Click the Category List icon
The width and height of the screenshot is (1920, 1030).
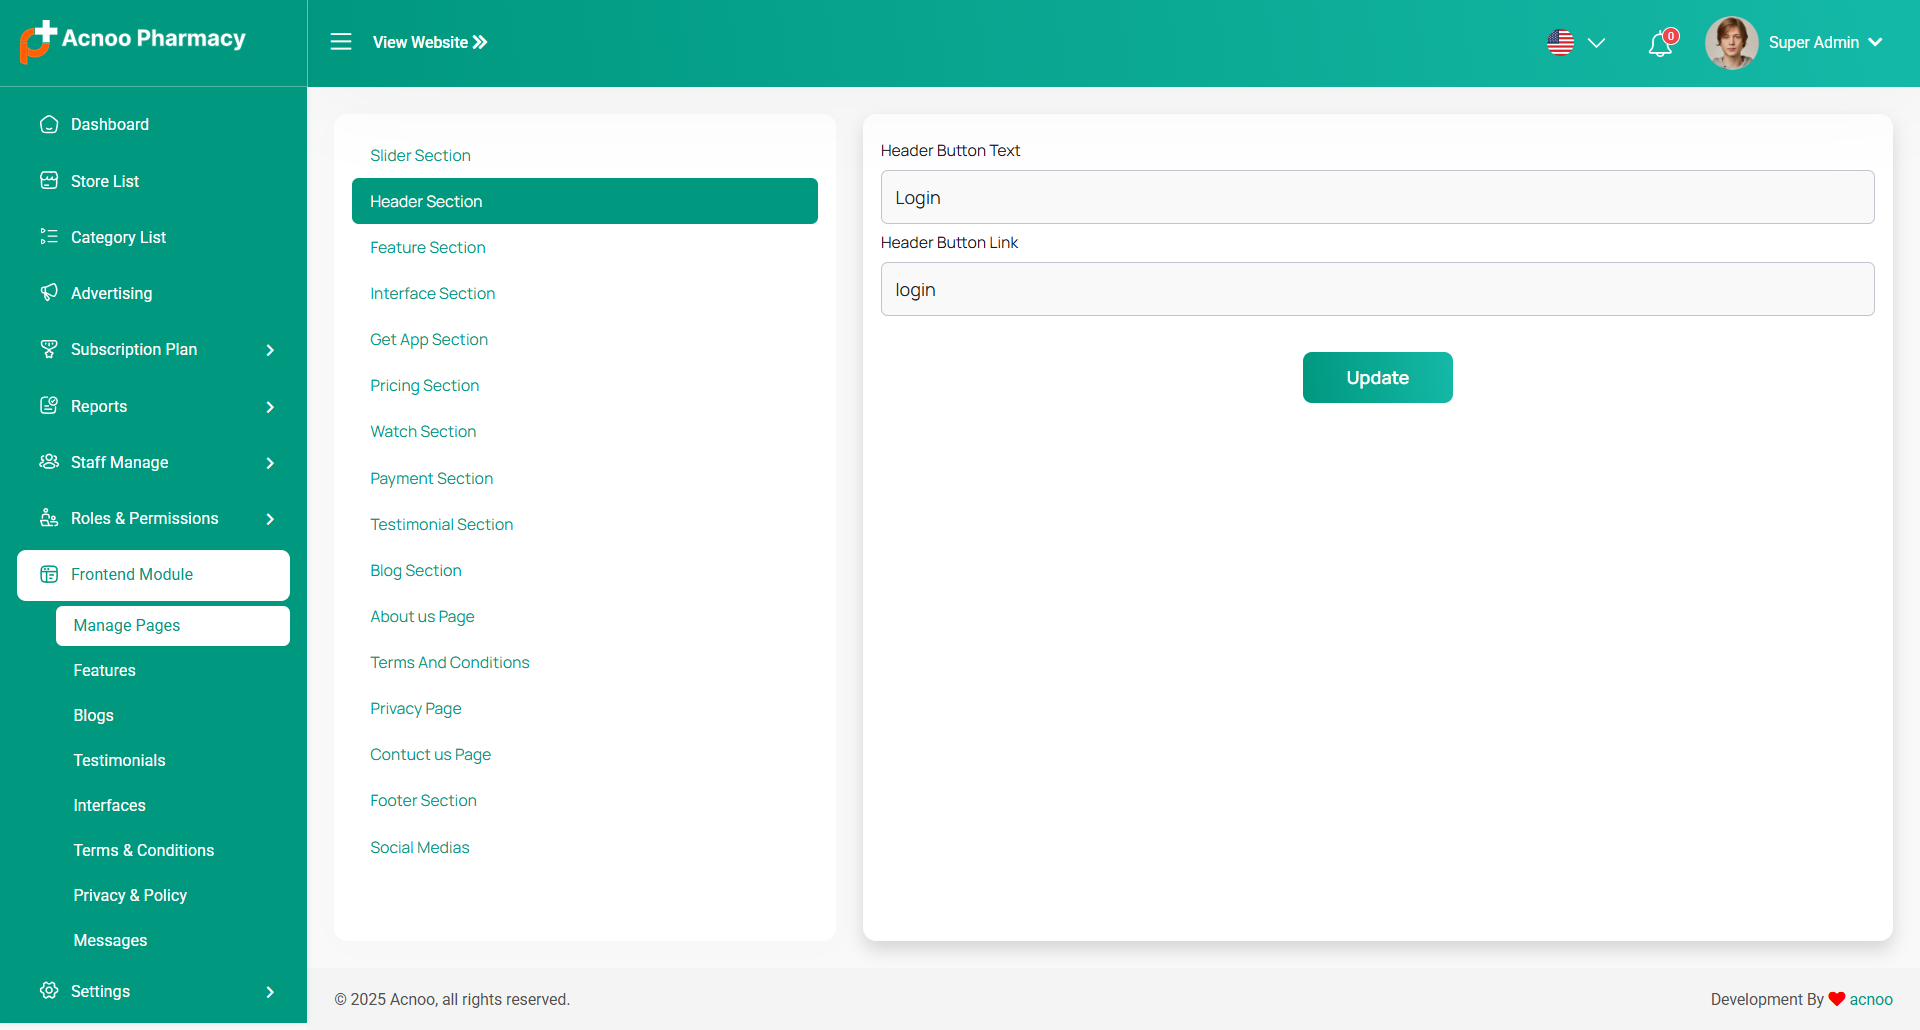[x=49, y=237]
